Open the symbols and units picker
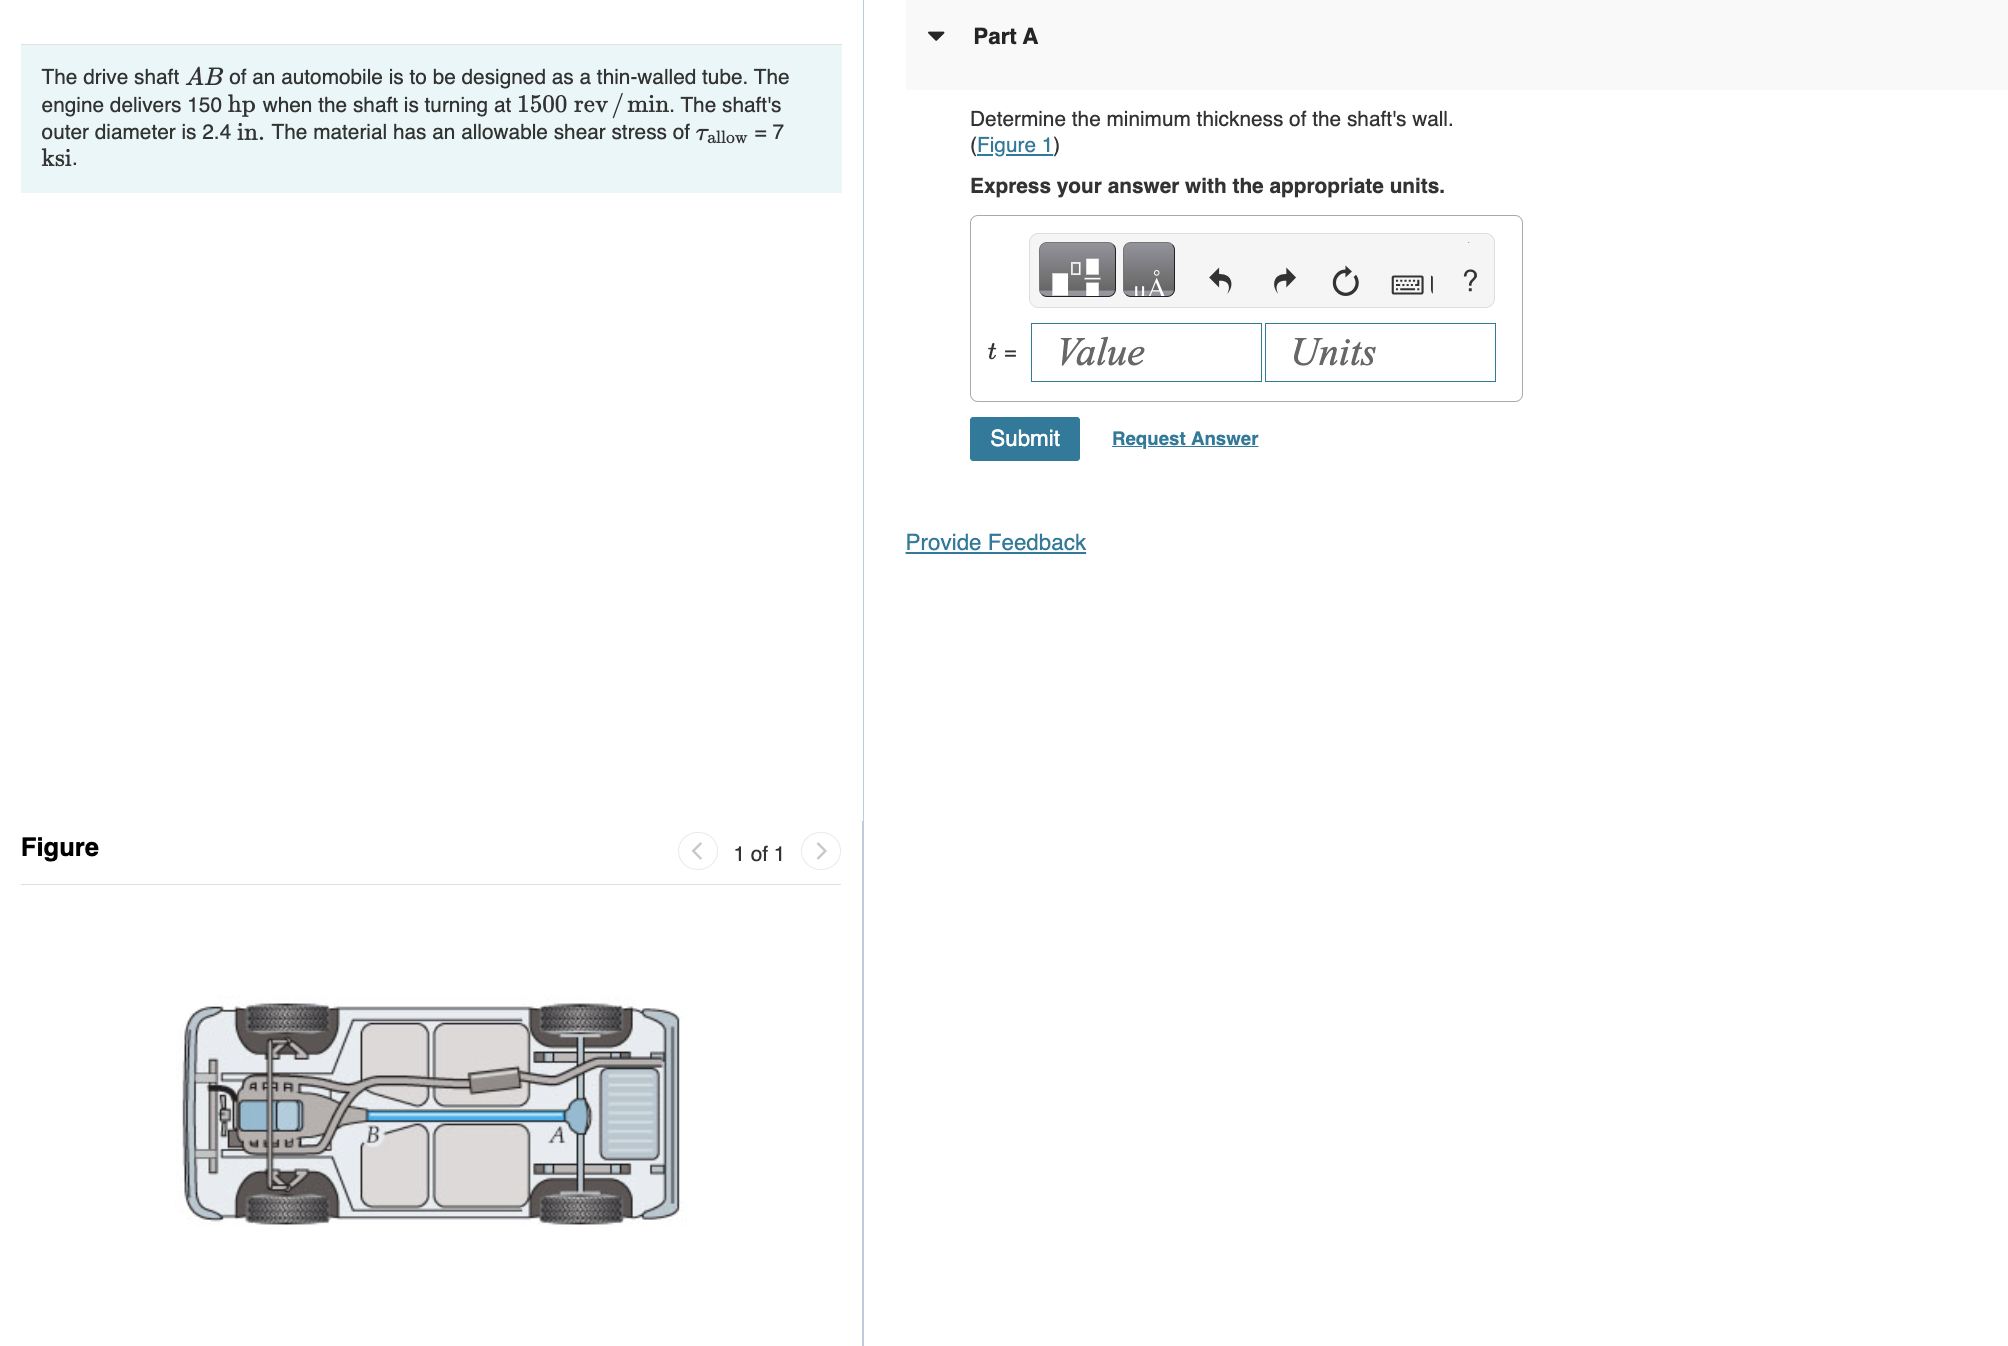This screenshot has height=1346, width=2008. tap(1148, 270)
